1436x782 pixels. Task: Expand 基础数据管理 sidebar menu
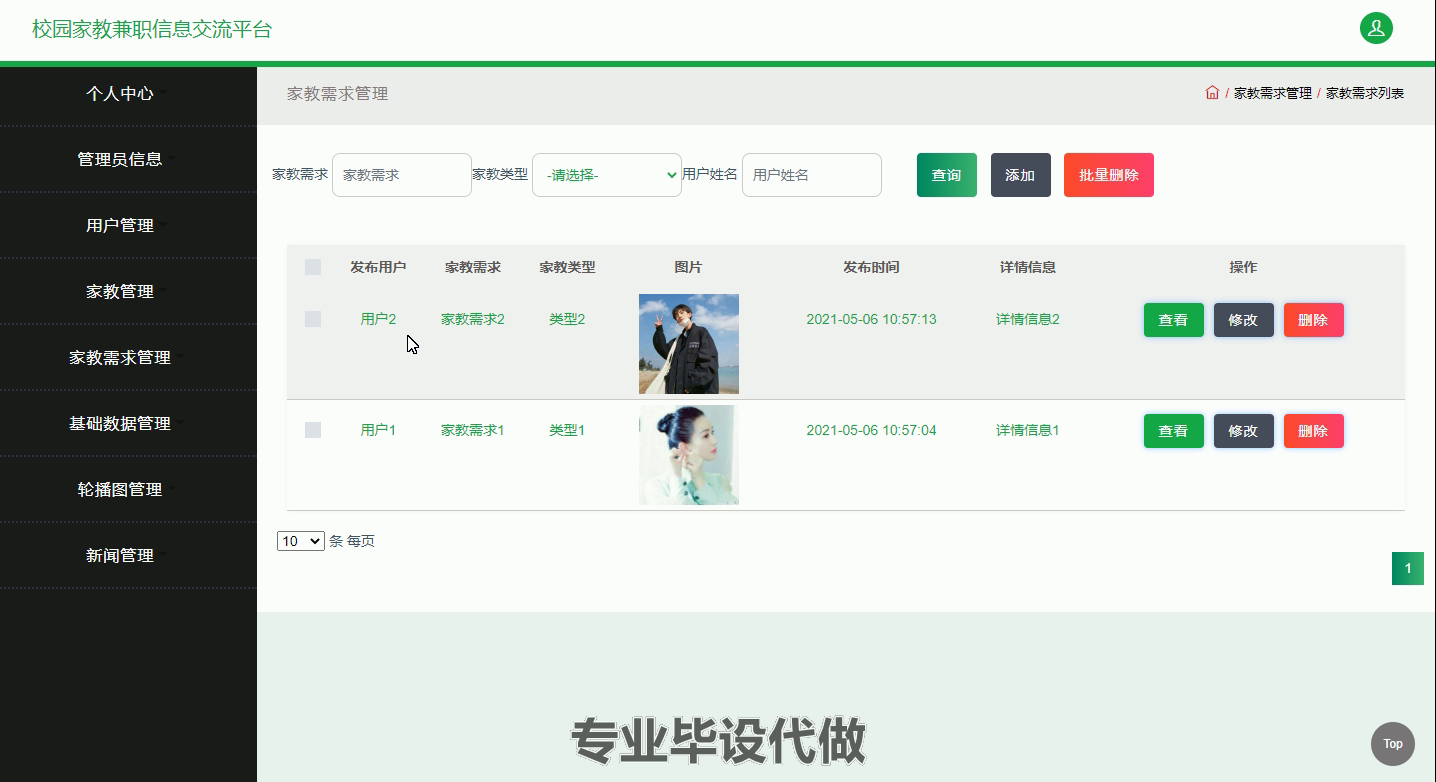(120, 423)
